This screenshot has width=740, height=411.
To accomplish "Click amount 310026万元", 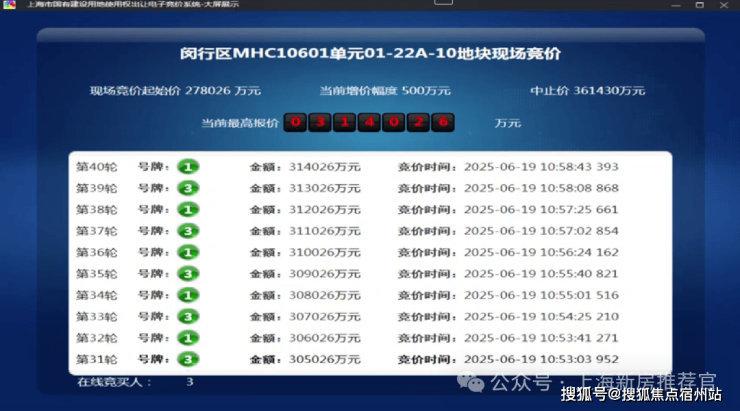I will [325, 252].
